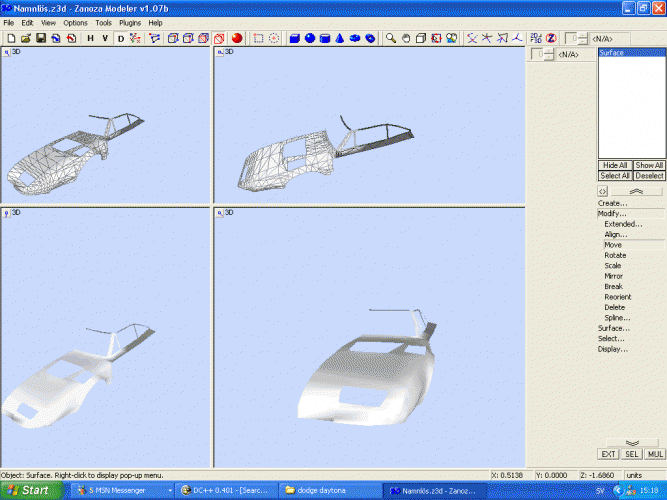Image resolution: width=667 pixels, height=500 pixels.
Task: Click the New file icon
Action: [10, 38]
